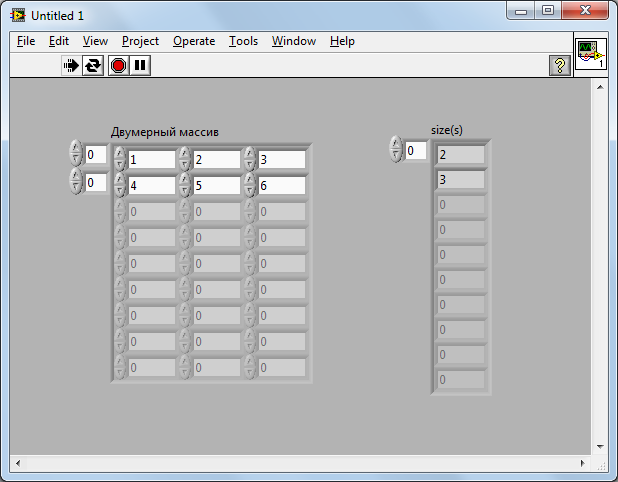Click the LabVIEW title bar icon
618x482 pixels.
pyautogui.click(x=18, y=15)
